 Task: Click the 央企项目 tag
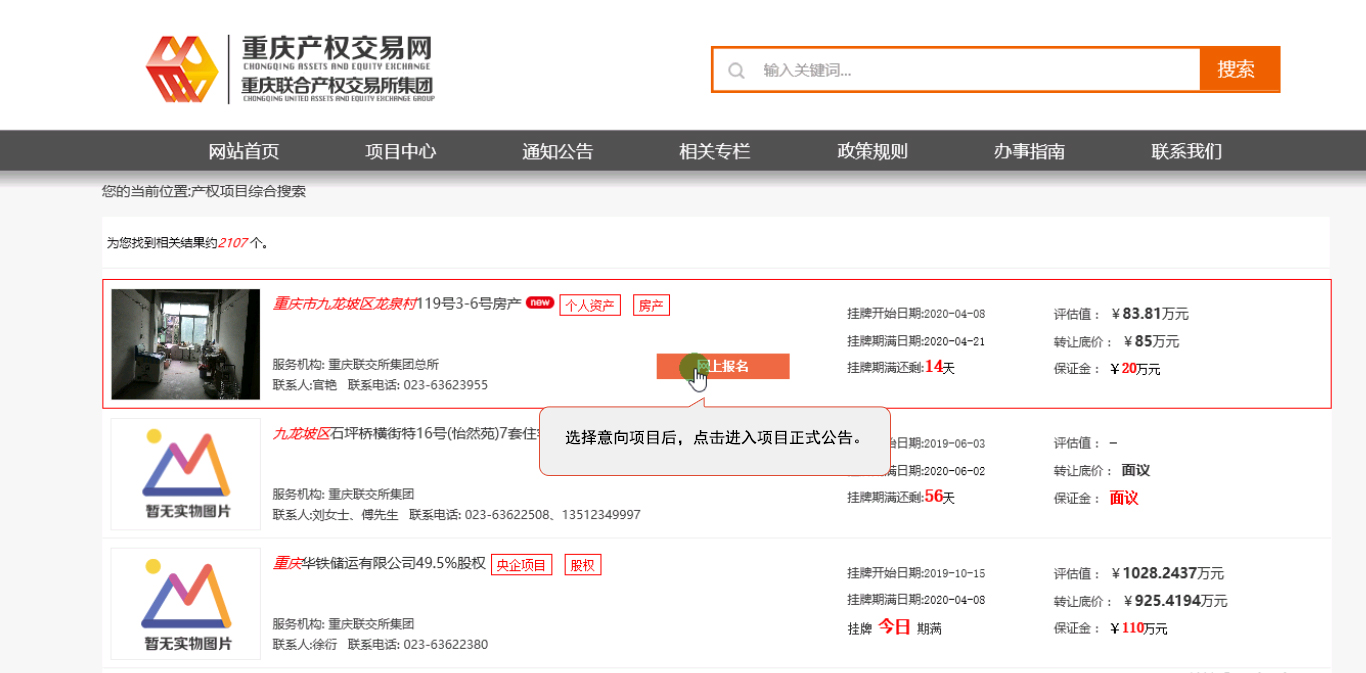coord(521,565)
